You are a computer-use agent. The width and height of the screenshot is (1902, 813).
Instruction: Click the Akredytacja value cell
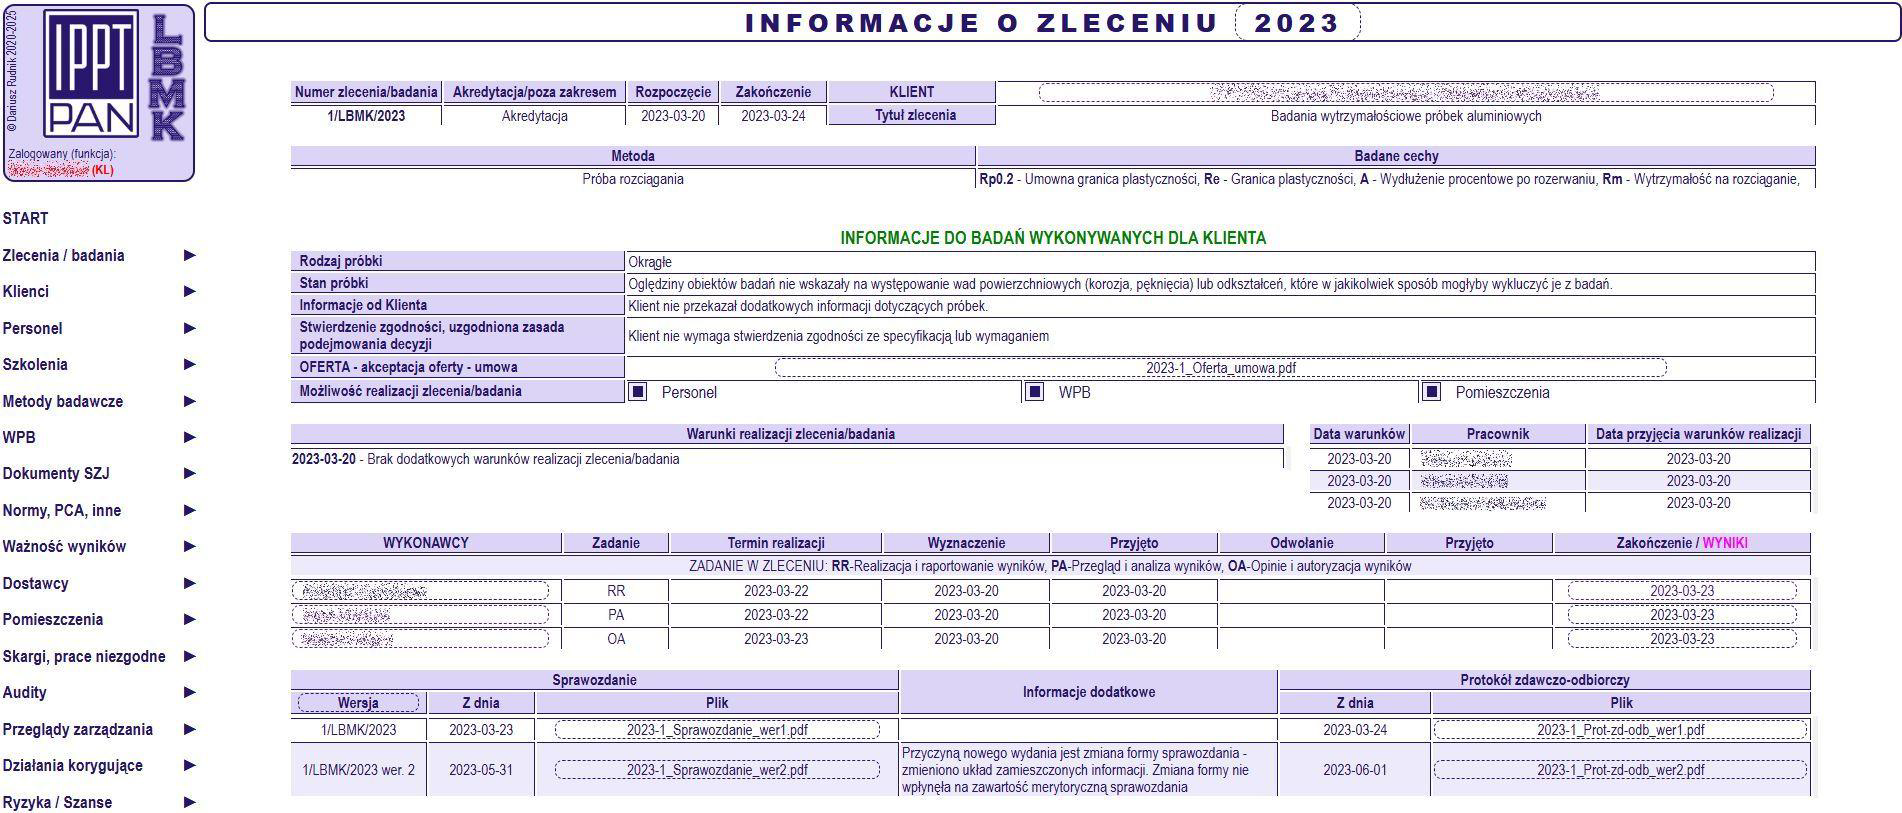pos(534,116)
